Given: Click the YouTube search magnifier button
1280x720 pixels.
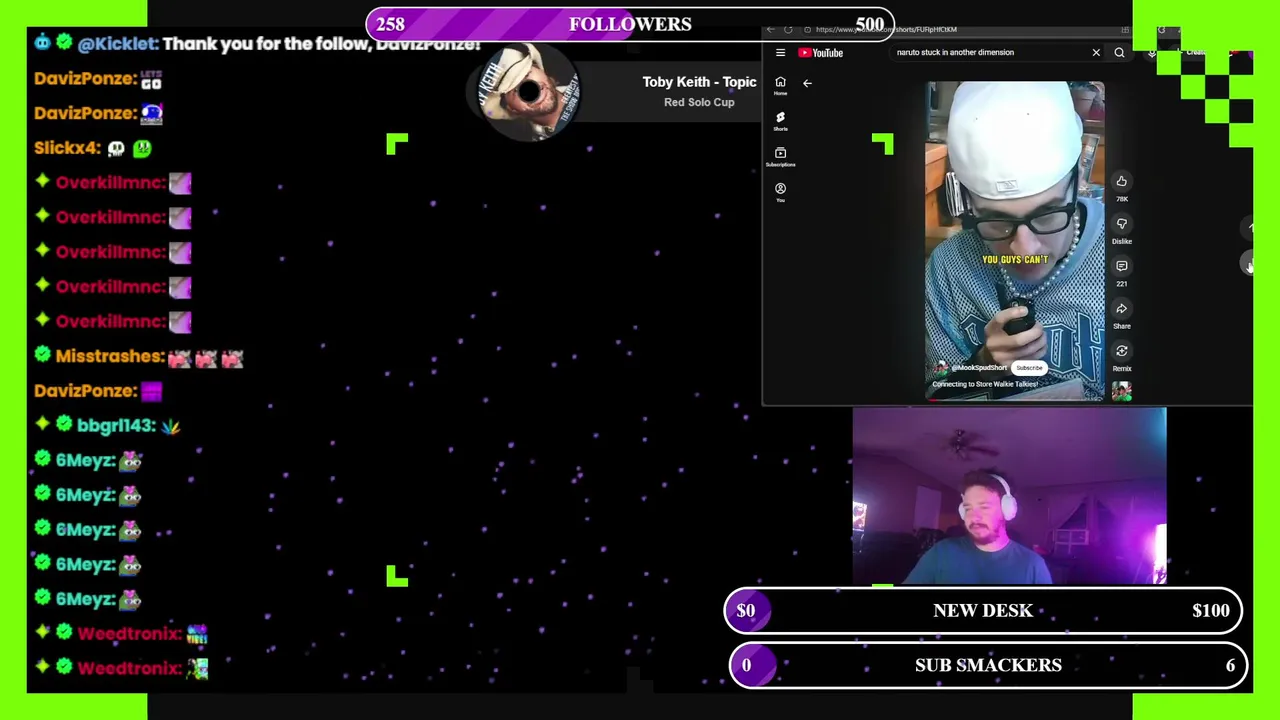Looking at the screenshot, I should click(1119, 52).
